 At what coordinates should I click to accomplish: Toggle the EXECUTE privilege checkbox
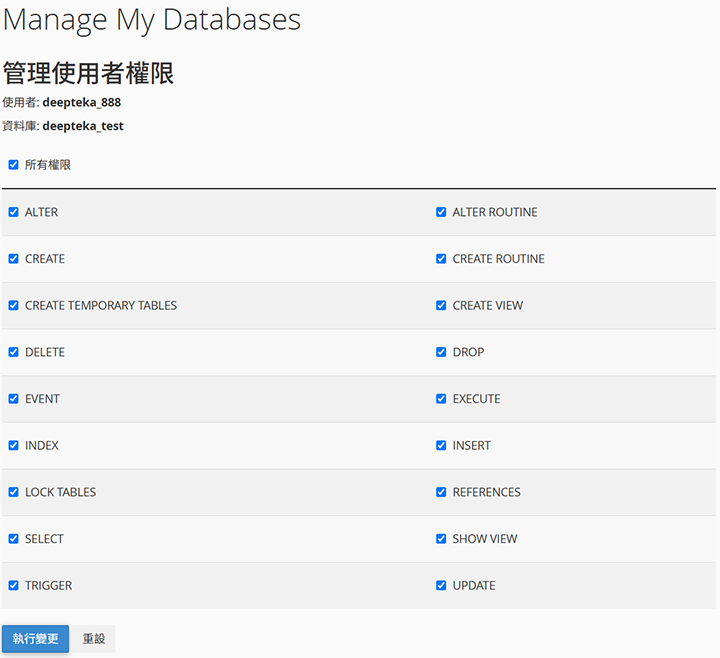click(441, 399)
